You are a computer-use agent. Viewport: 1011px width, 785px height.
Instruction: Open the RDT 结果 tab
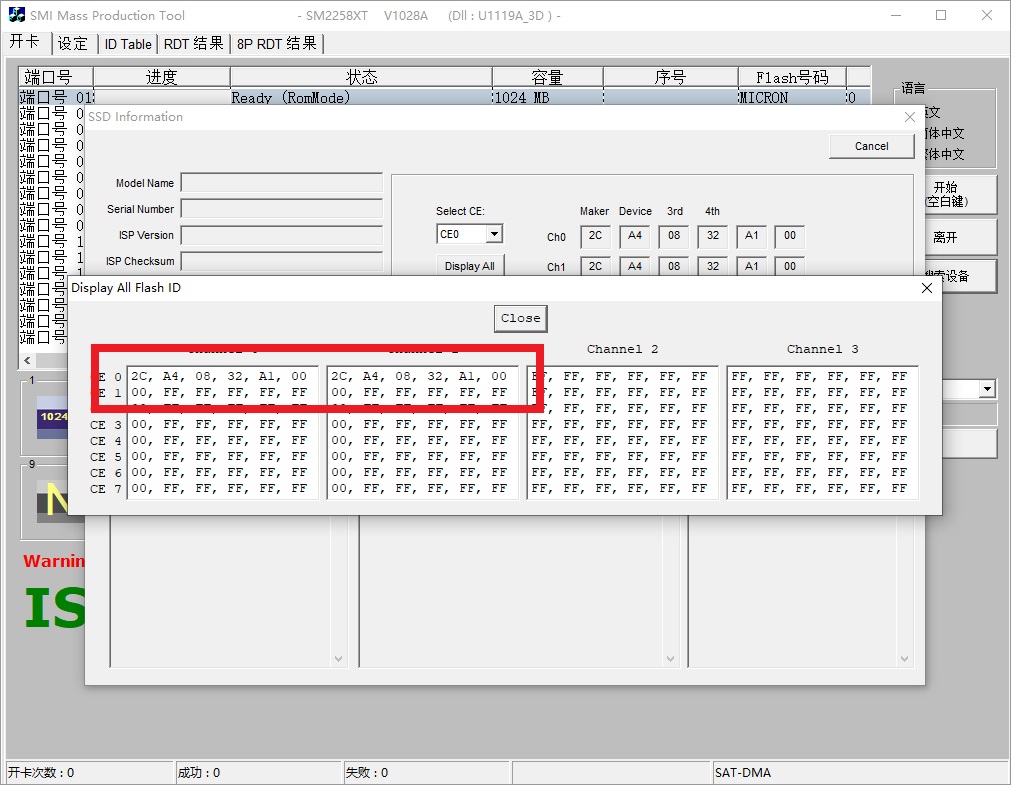(x=194, y=44)
